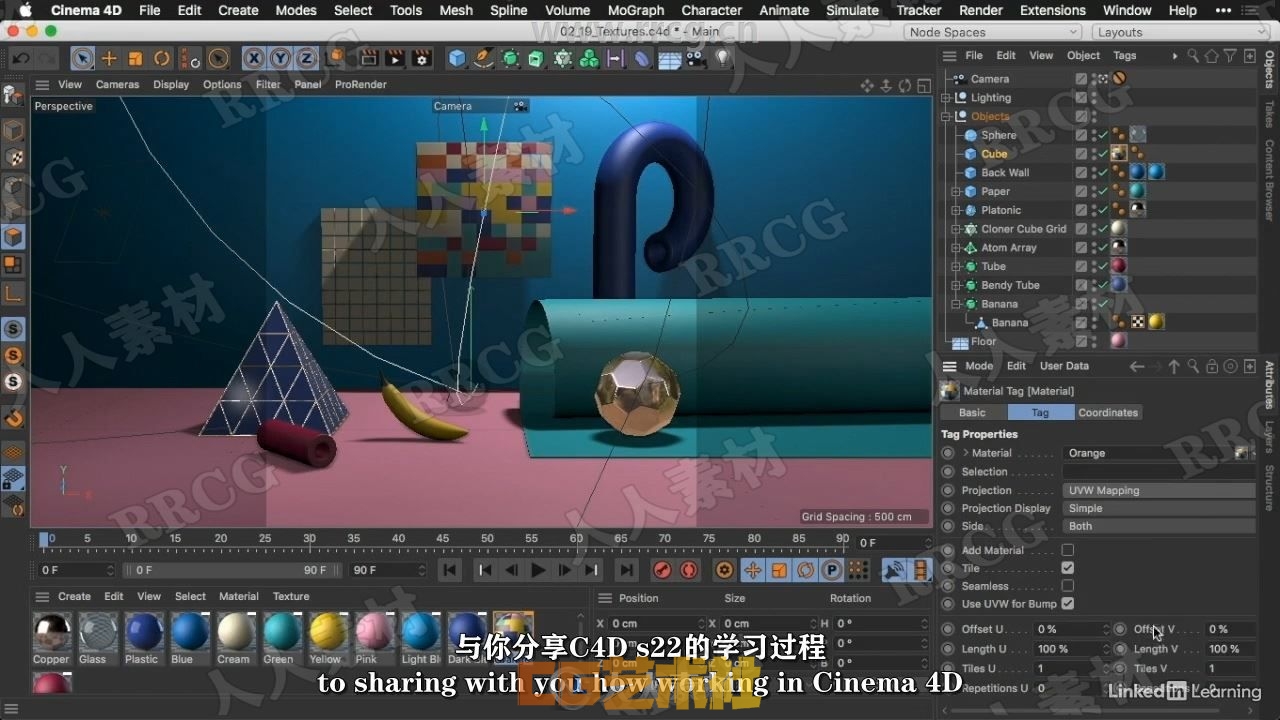Open the Side dropdown set to Both
This screenshot has height=720, width=1280.
coord(1158,526)
